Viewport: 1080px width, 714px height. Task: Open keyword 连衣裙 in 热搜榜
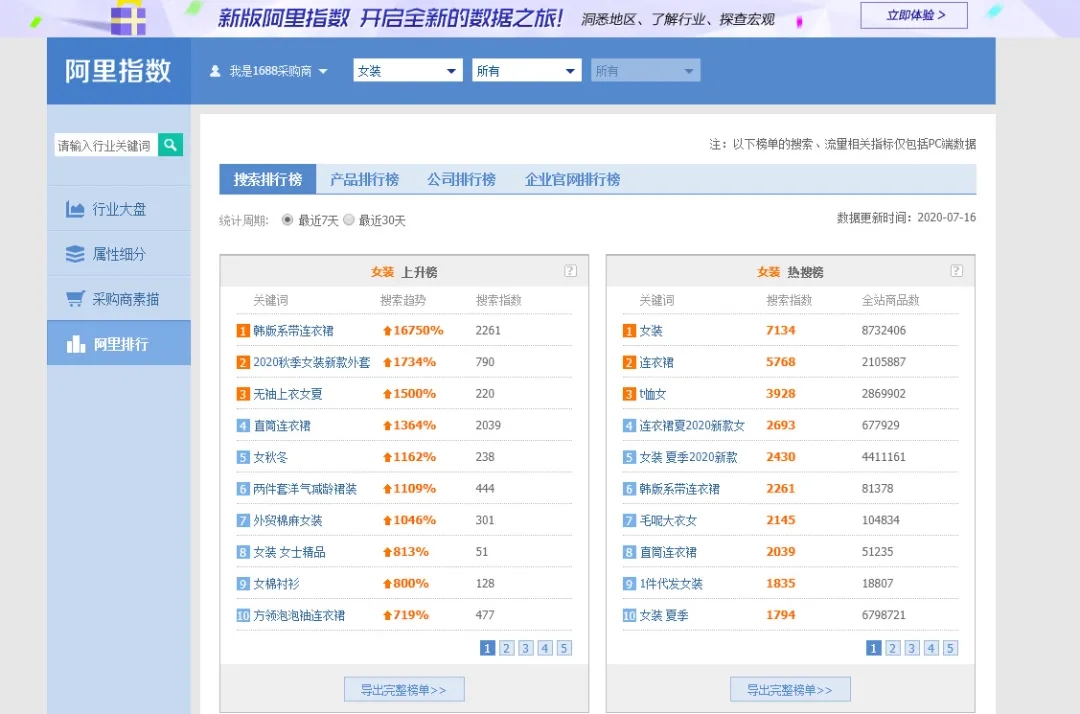click(x=656, y=362)
